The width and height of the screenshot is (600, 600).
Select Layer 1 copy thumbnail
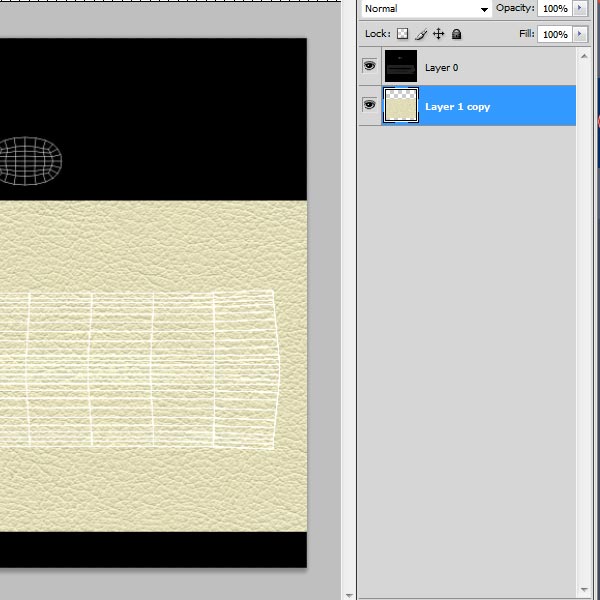pyautogui.click(x=401, y=105)
